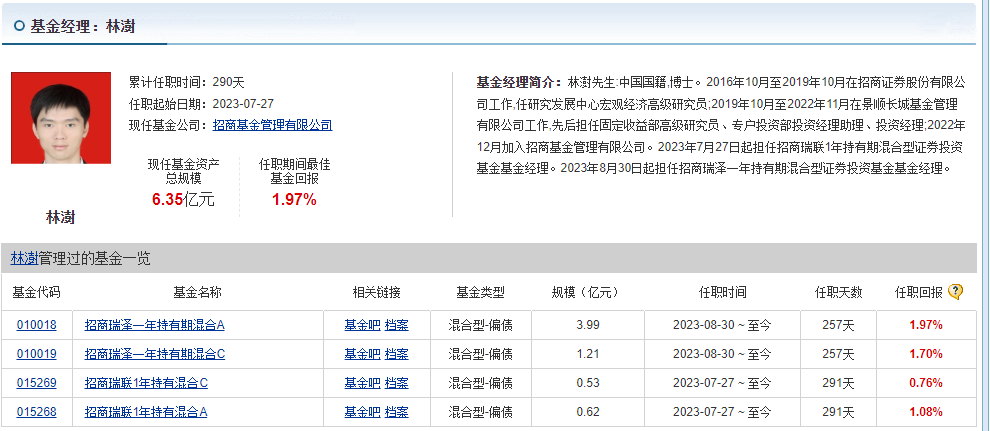
Task: Open 招商瑞泽一年持有期混合C fund page
Action: click(155, 355)
